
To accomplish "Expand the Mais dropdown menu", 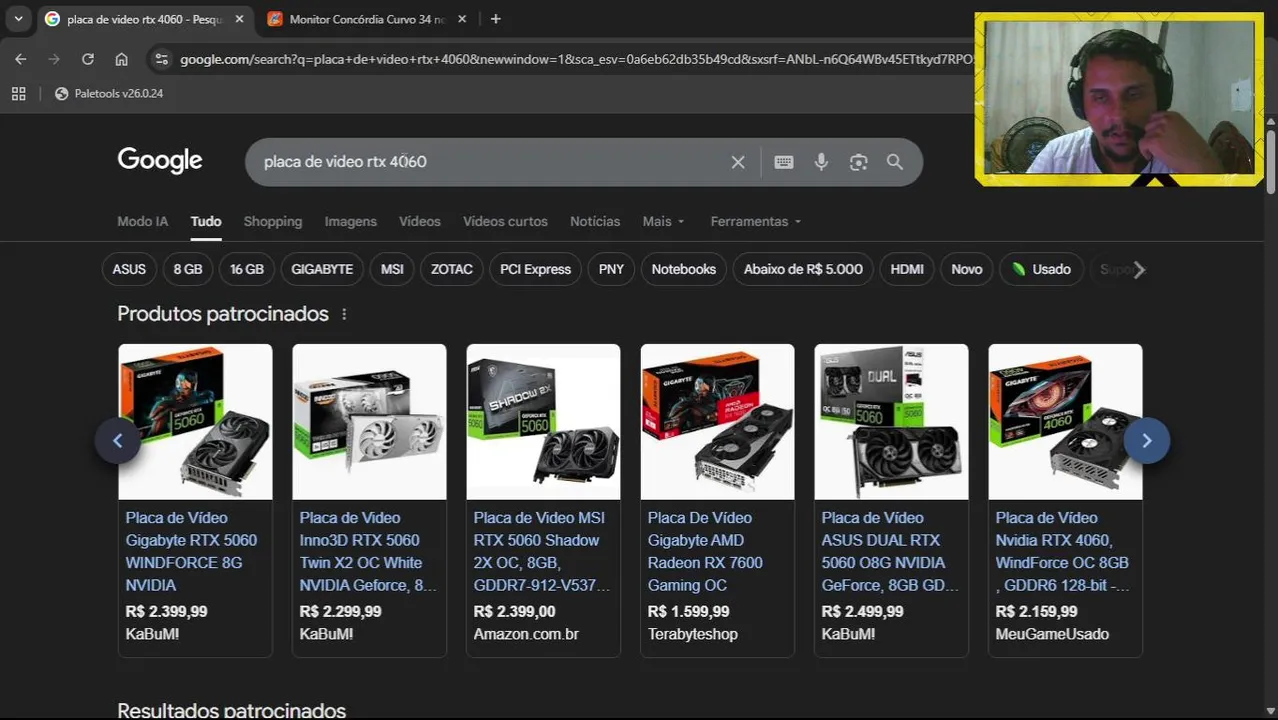I will [664, 221].
